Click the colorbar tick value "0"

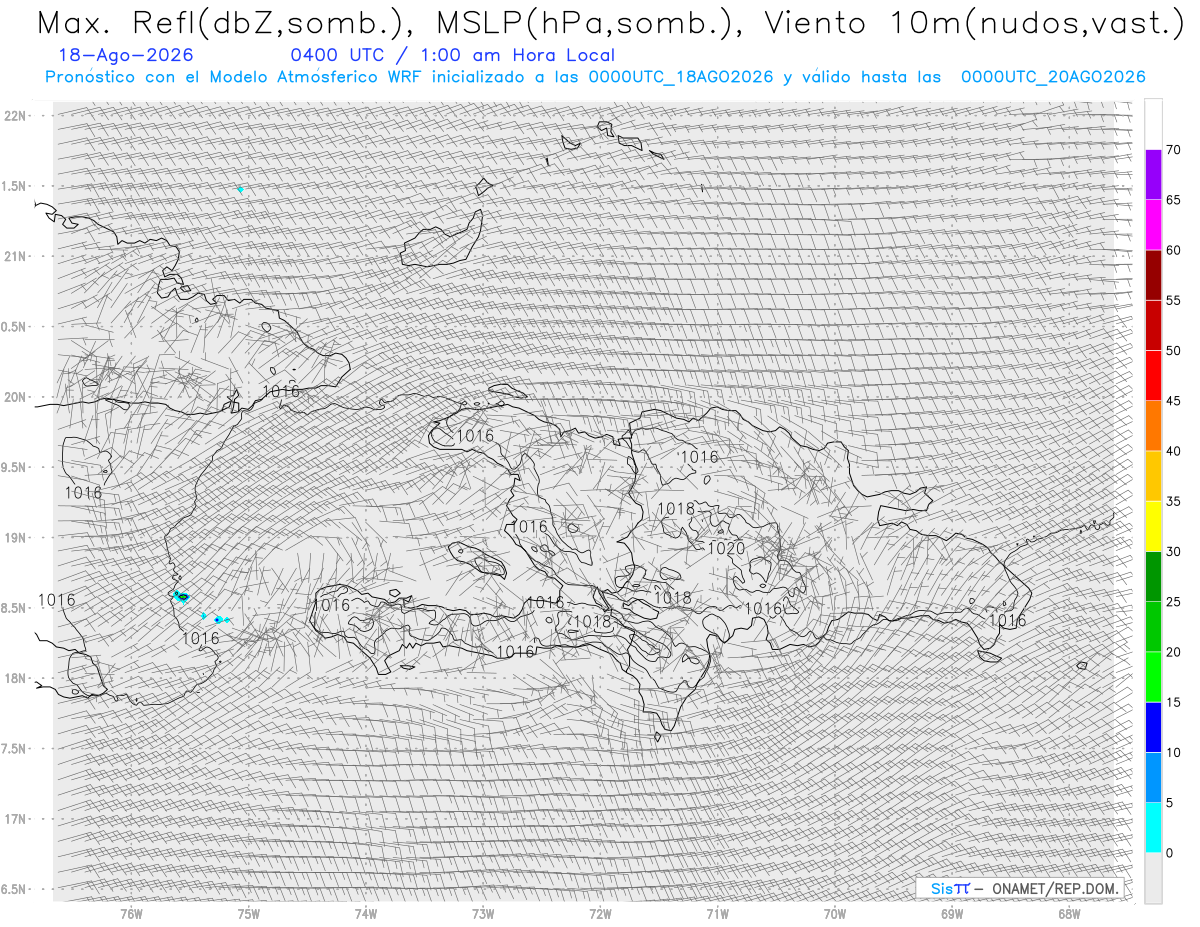point(1169,853)
